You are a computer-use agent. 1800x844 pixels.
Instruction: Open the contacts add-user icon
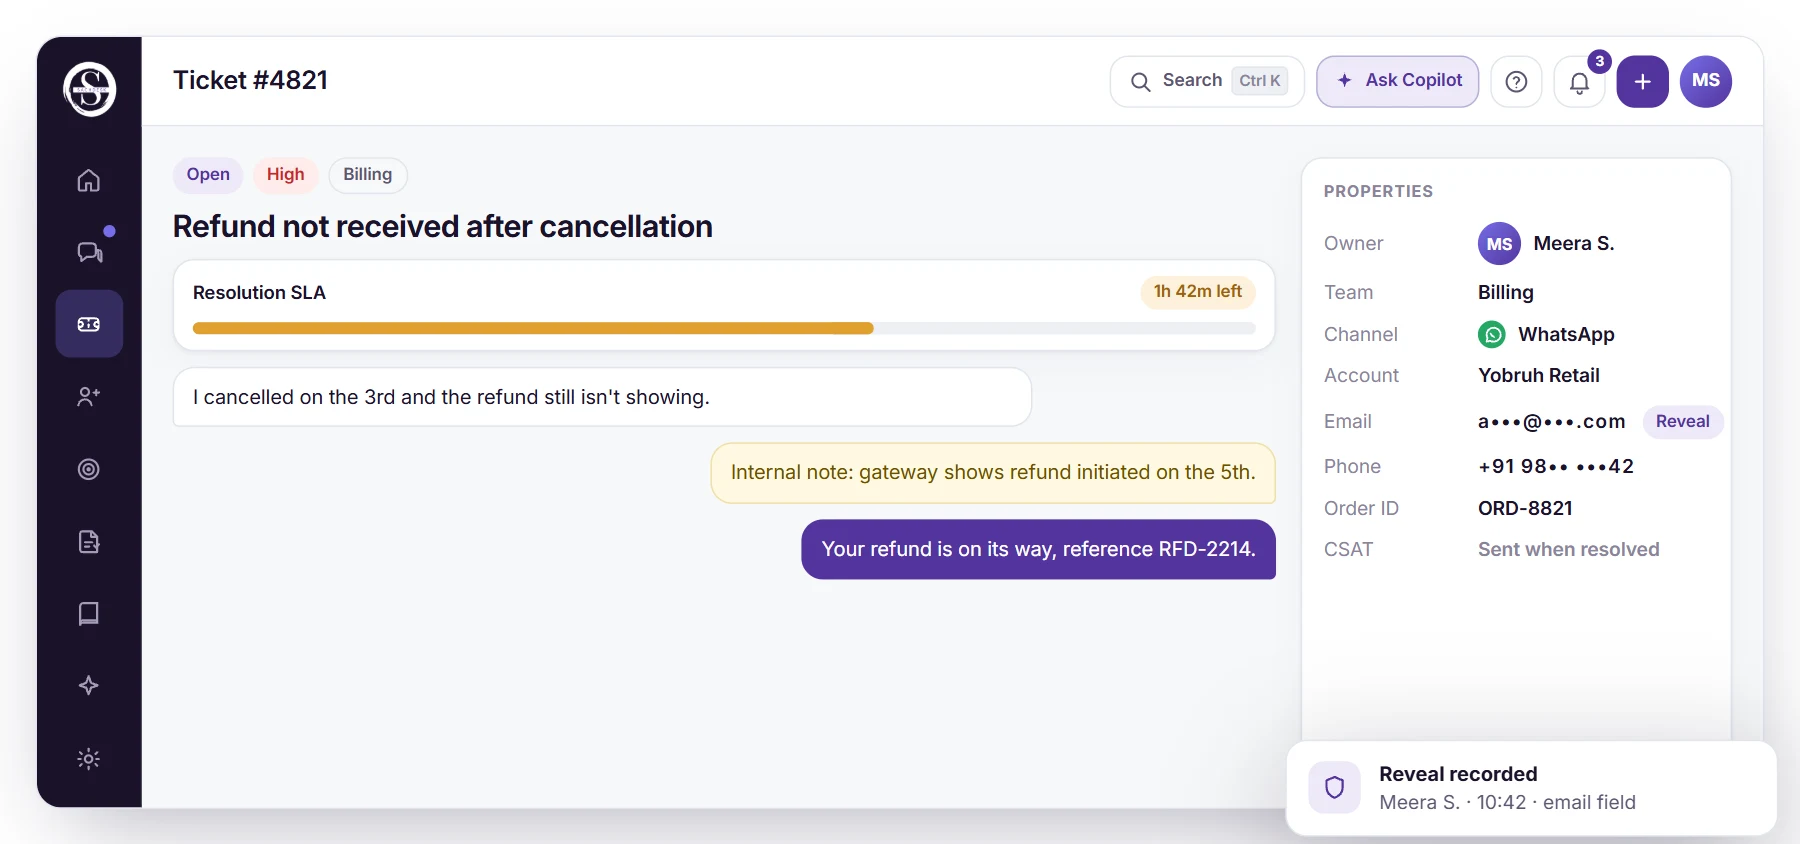tap(89, 396)
